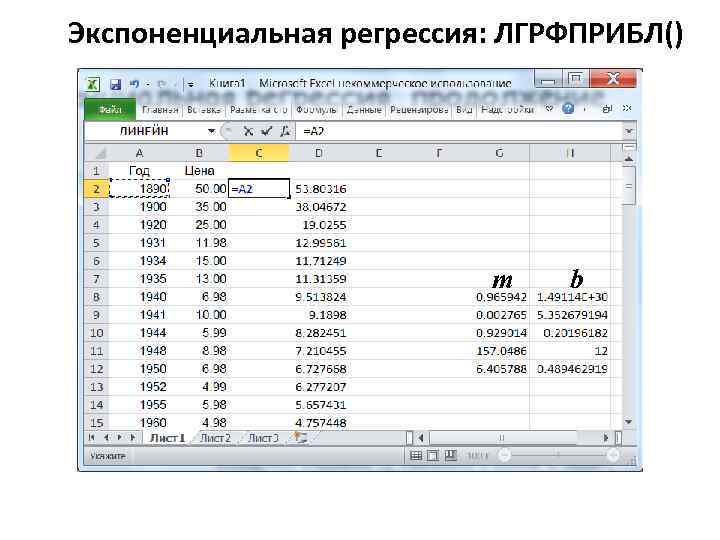Switch to Page Break Preview icon
Image resolution: width=720 pixels, height=540 pixels.
[450, 456]
